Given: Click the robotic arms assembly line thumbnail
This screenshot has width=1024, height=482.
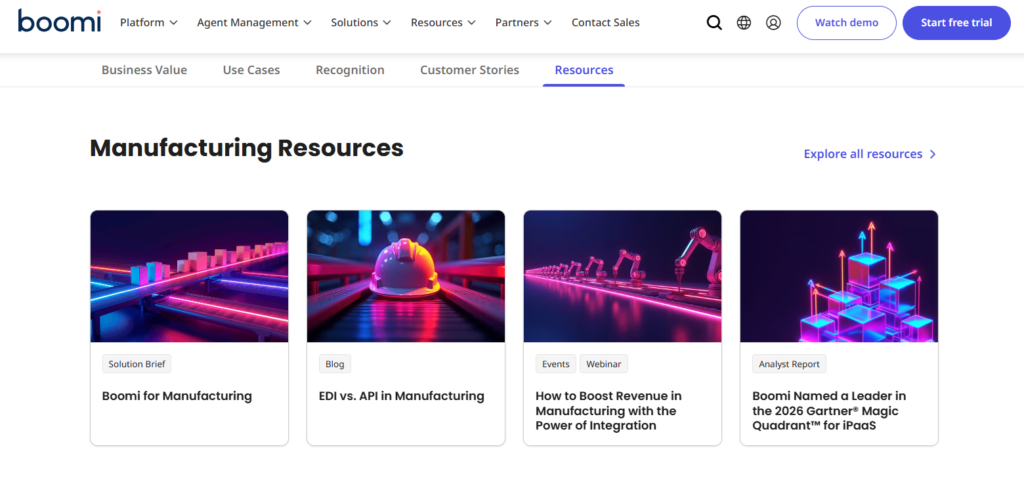Looking at the screenshot, I should 622,276.
